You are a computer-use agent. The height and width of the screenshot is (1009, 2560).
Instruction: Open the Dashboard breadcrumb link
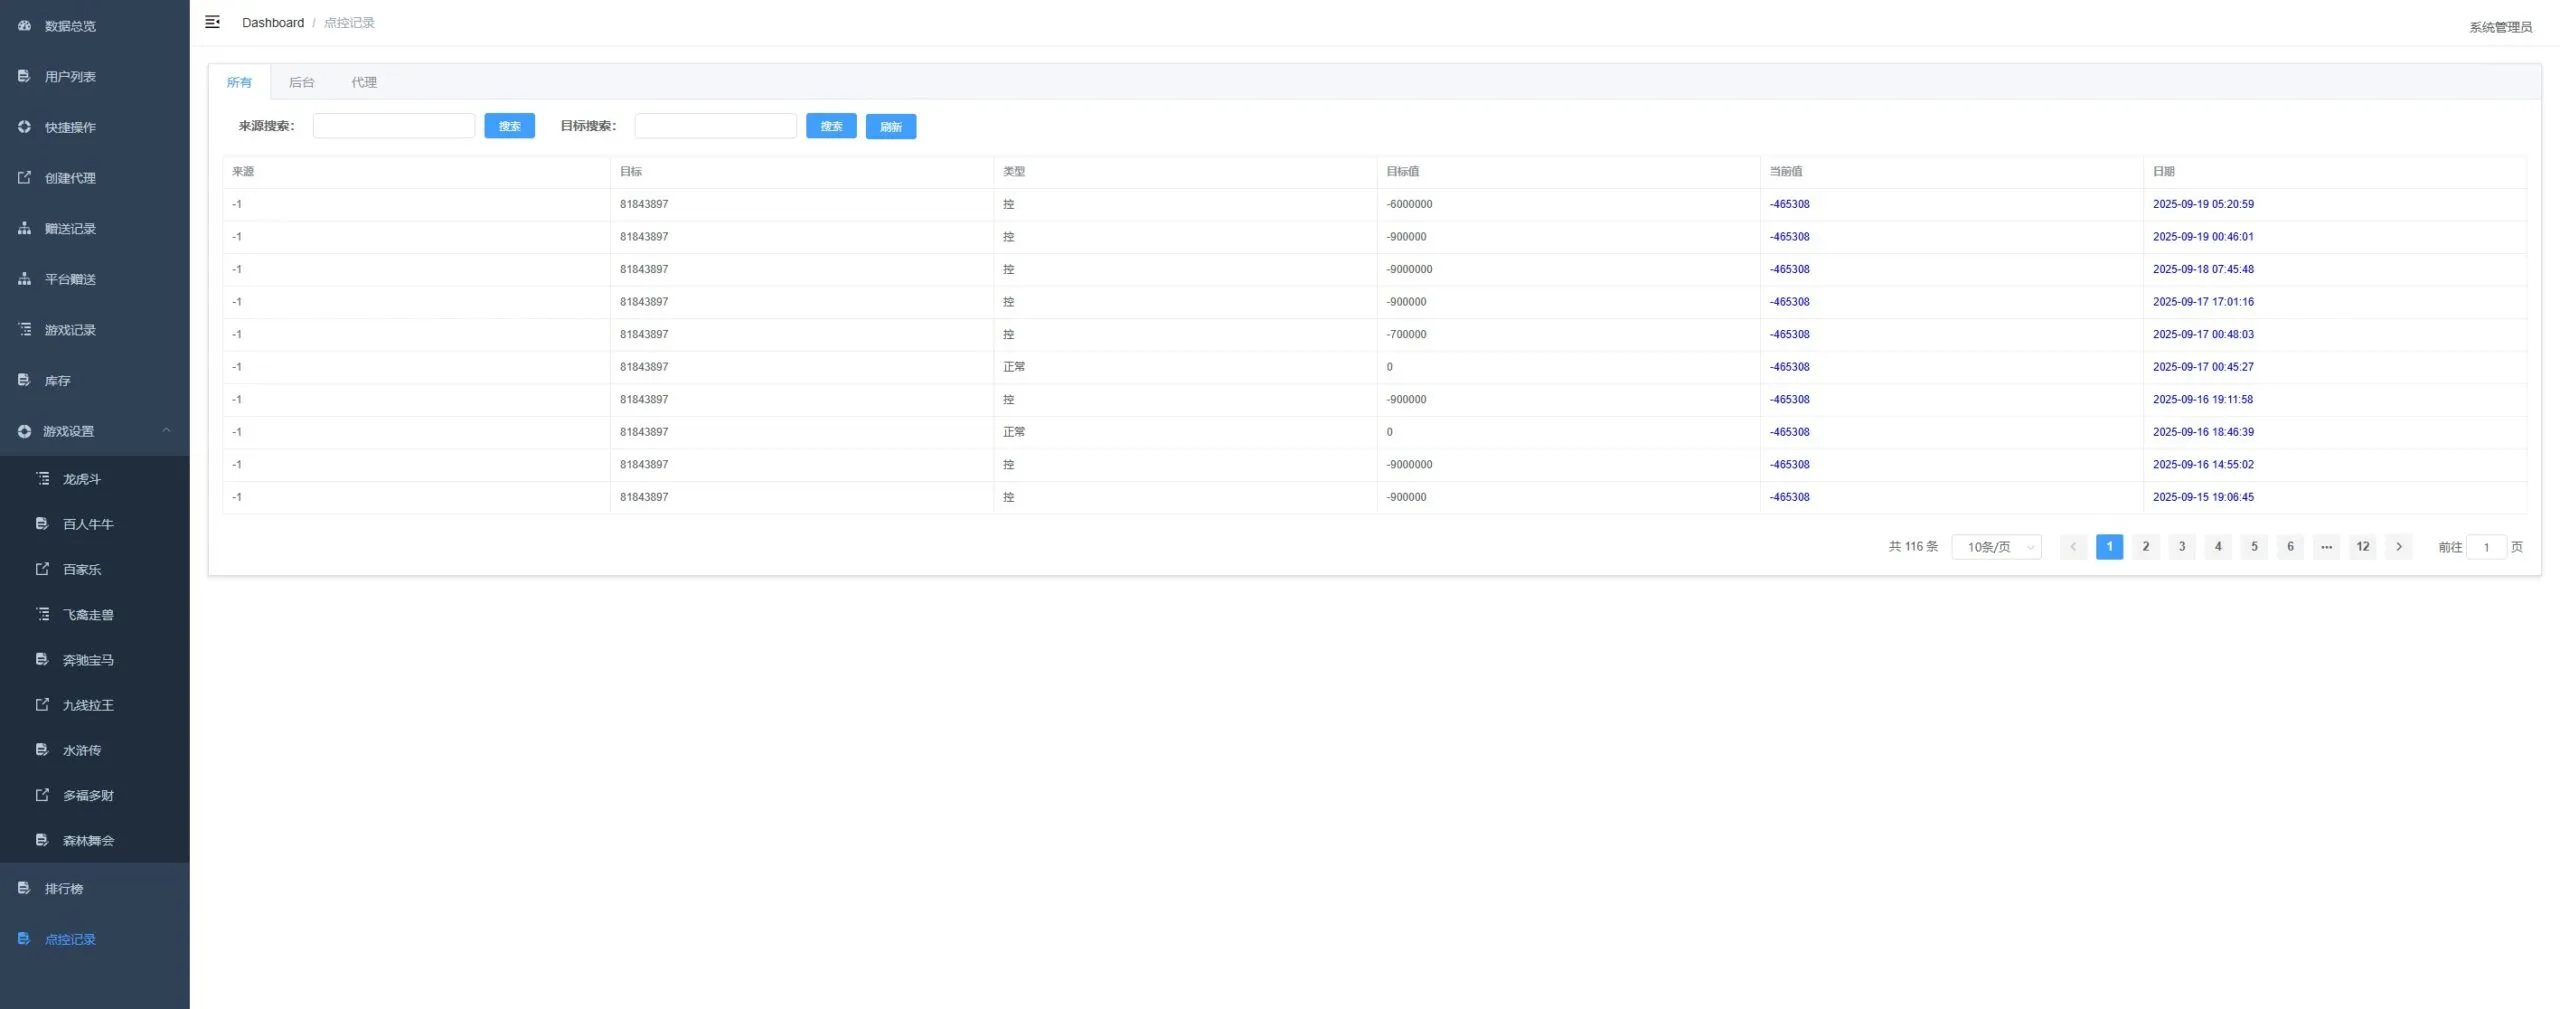click(273, 23)
